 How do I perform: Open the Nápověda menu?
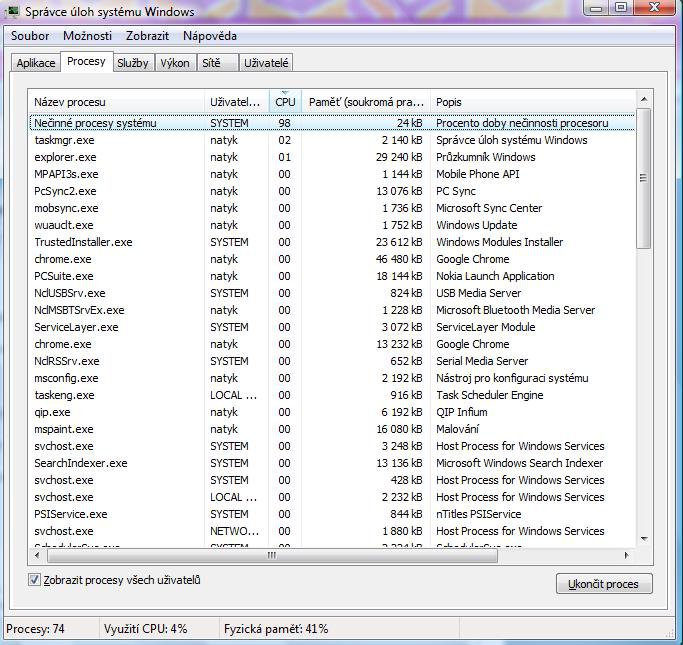210,36
